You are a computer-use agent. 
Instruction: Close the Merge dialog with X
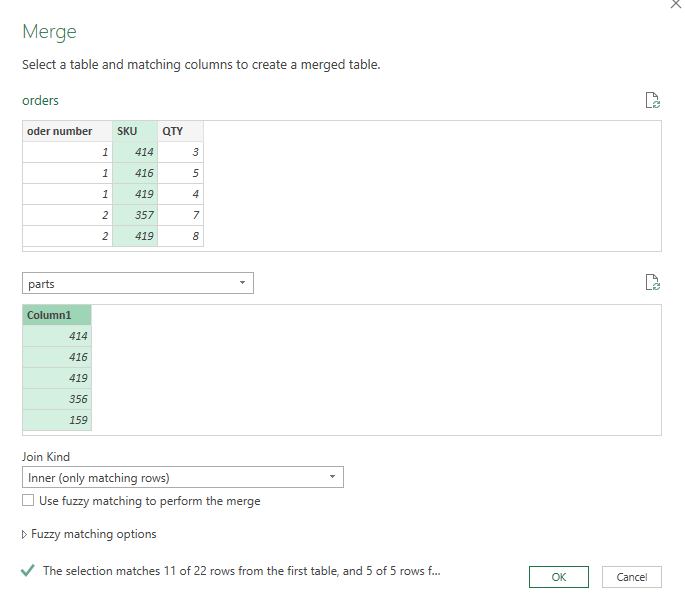676,4
